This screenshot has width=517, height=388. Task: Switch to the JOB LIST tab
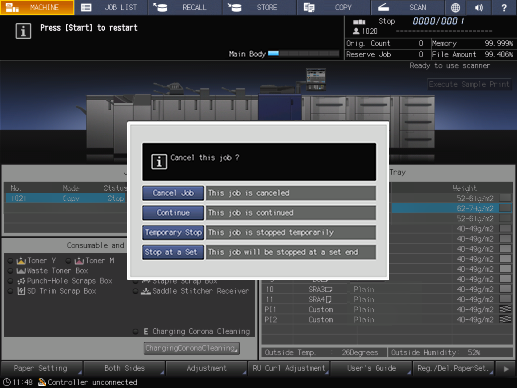tap(111, 7)
